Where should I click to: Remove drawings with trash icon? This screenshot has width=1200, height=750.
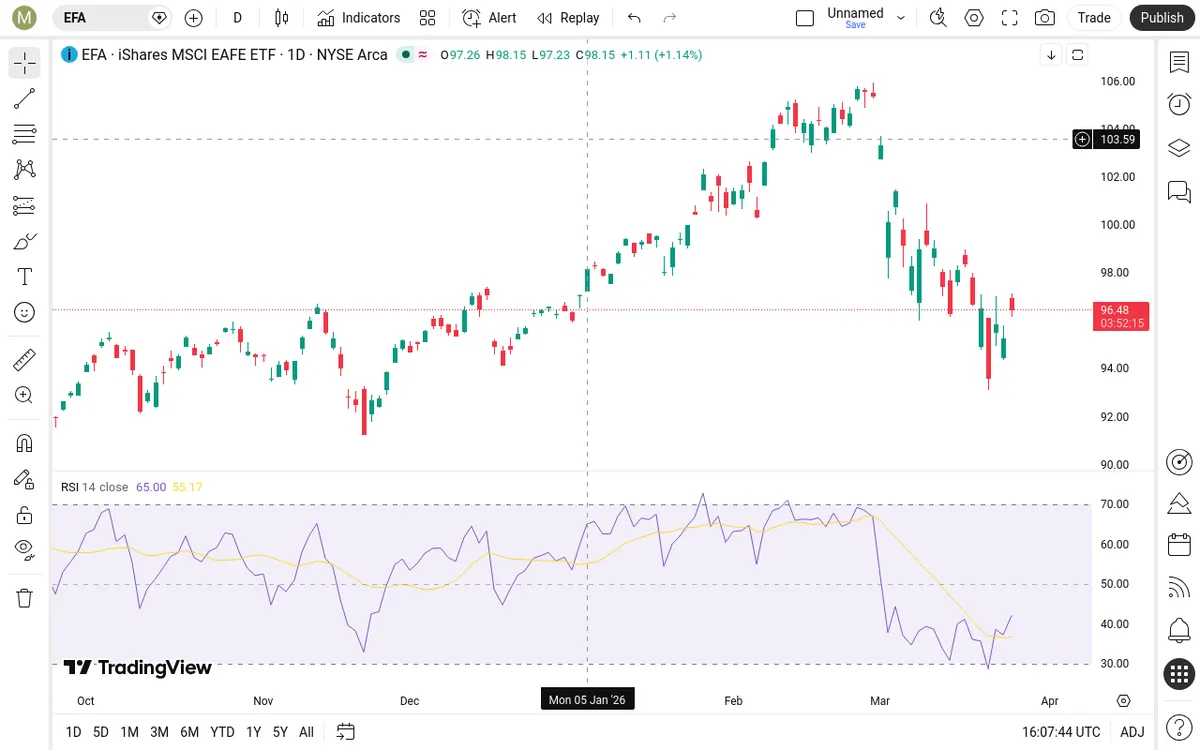[x=25, y=598]
